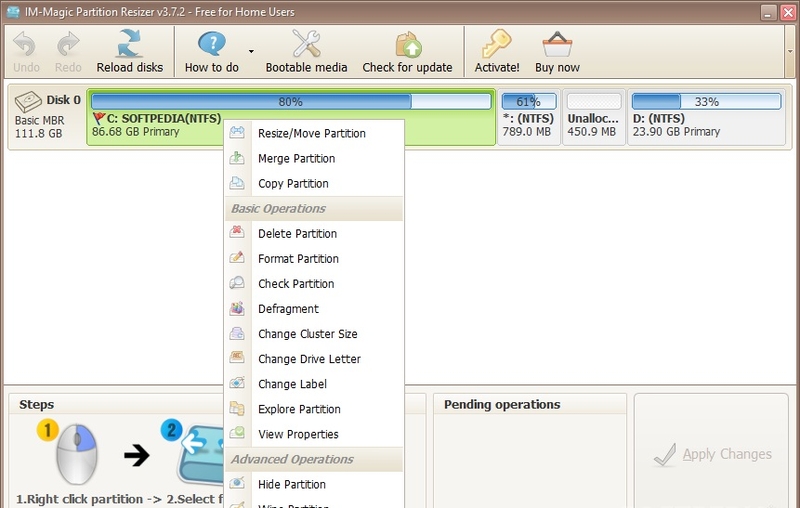Click the Undo arrow icon
The height and width of the screenshot is (508, 800).
[x=25, y=44]
